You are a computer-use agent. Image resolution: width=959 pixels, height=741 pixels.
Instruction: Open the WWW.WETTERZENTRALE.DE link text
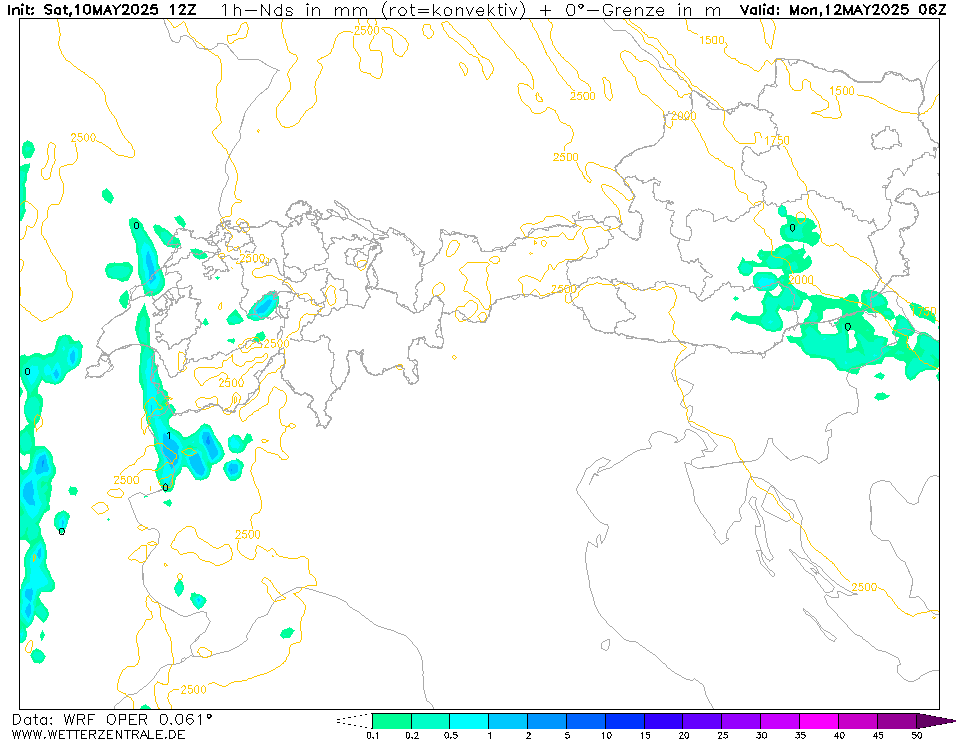(x=98, y=734)
